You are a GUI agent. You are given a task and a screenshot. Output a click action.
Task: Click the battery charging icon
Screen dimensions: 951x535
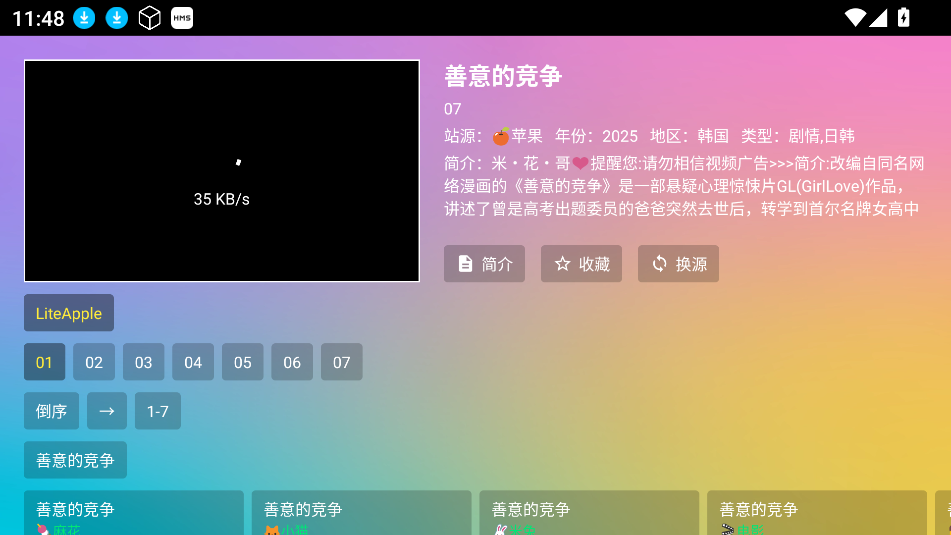coord(904,18)
